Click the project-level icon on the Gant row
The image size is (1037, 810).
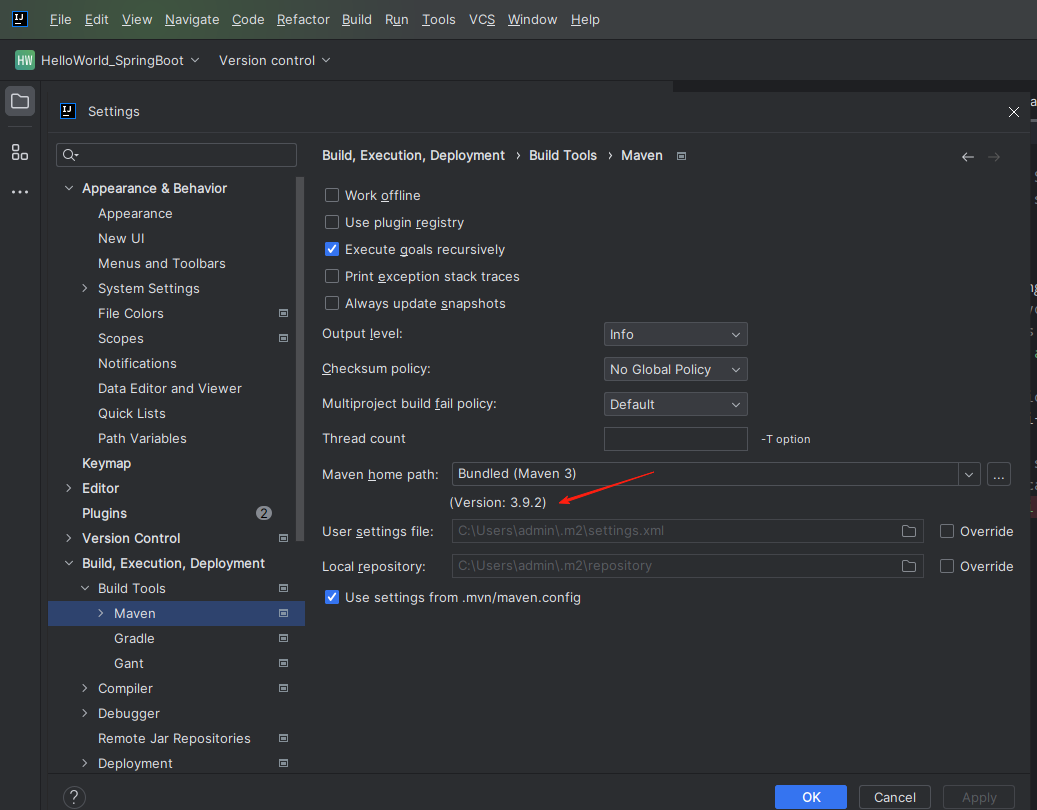[283, 663]
